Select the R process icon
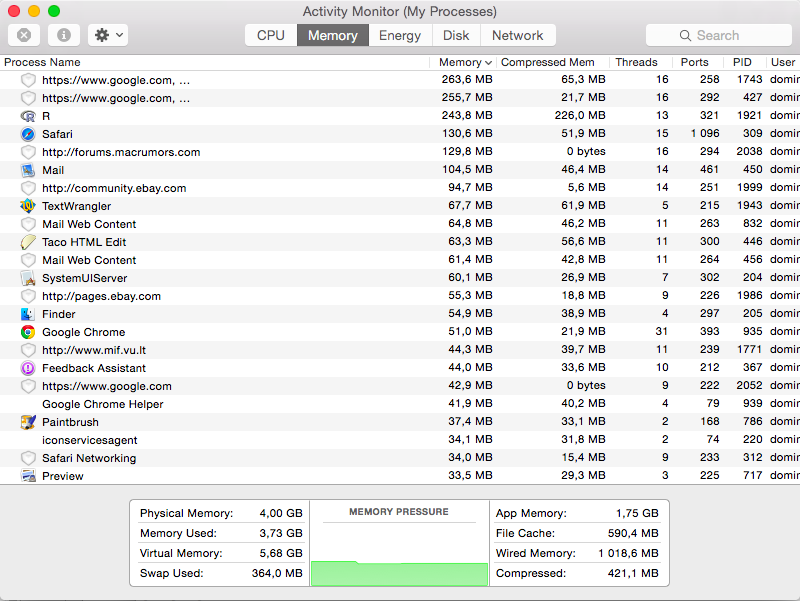Viewport: 800px width, 601px height. coord(28,116)
